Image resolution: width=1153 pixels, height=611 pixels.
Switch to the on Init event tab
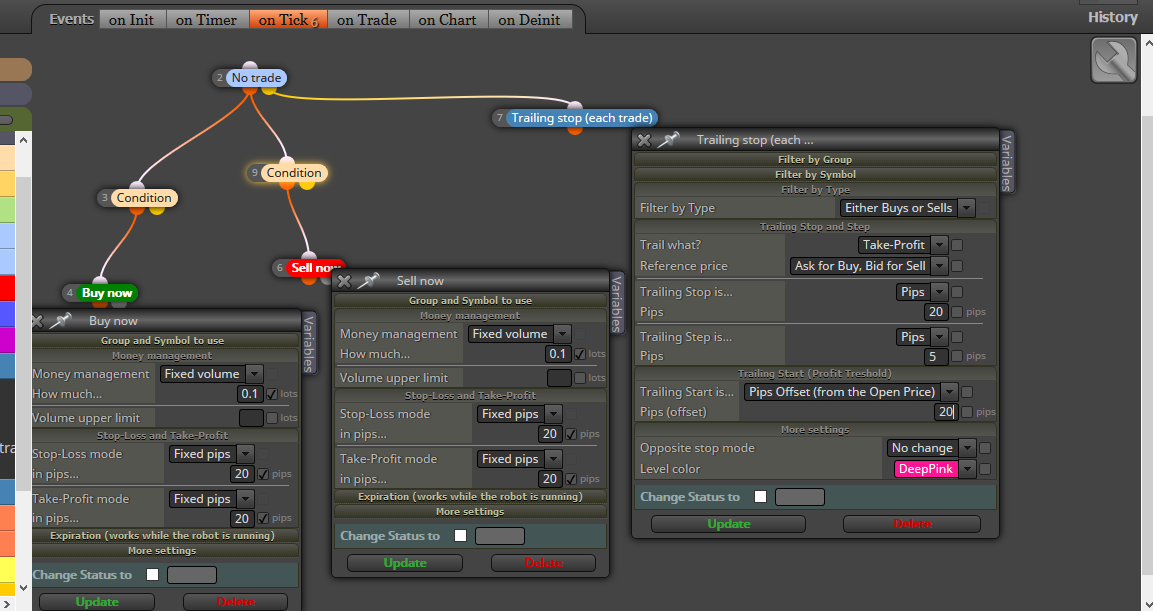132,20
